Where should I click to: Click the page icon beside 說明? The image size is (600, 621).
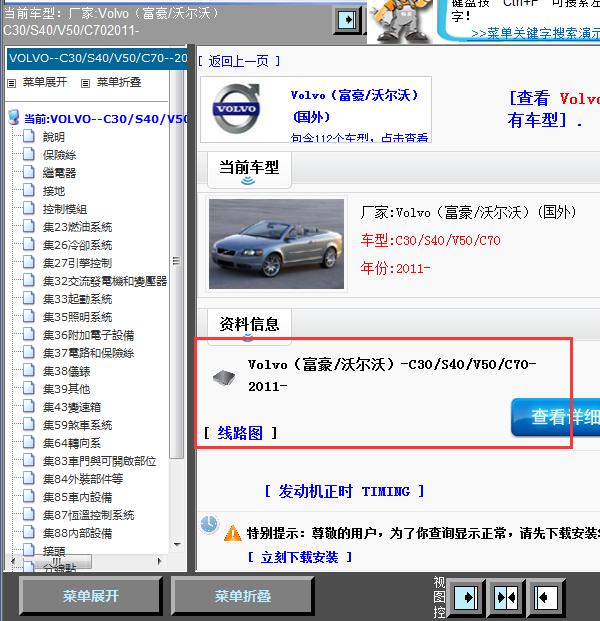pyautogui.click(x=29, y=135)
